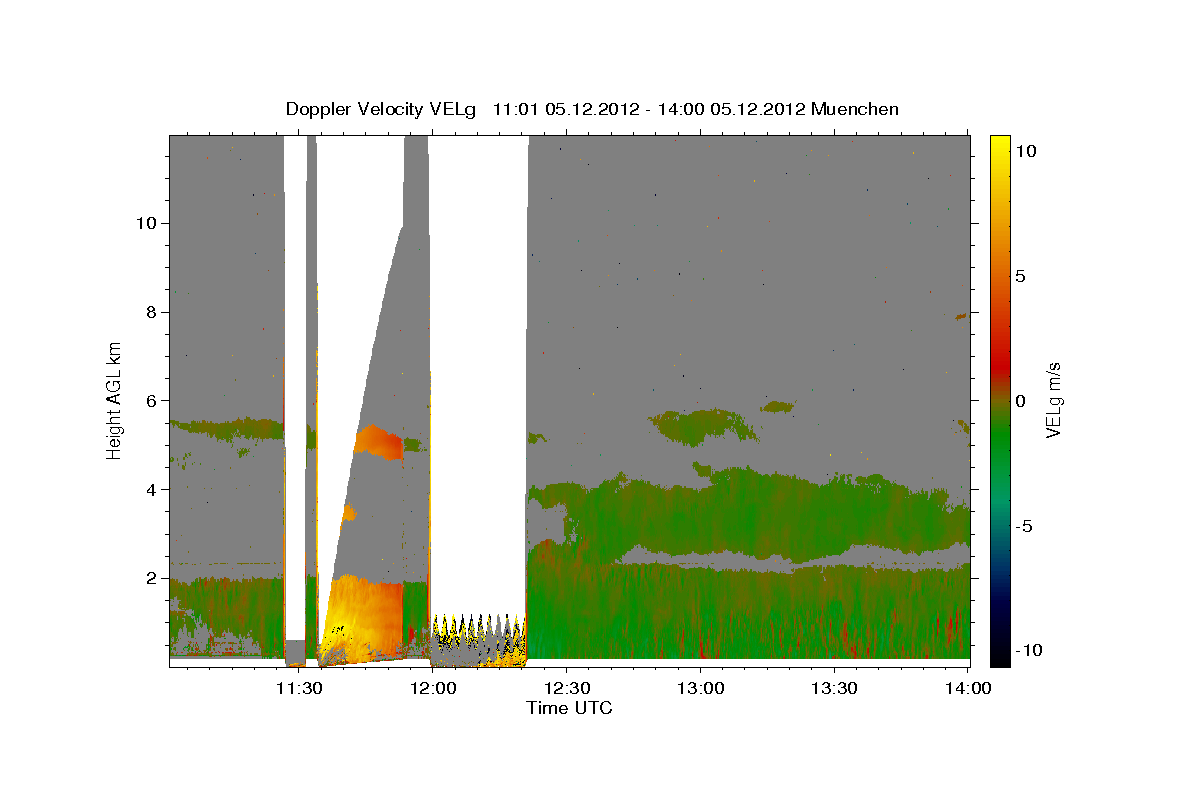Click the colorbar tick label 5
1200x800 pixels.
[1022, 276]
